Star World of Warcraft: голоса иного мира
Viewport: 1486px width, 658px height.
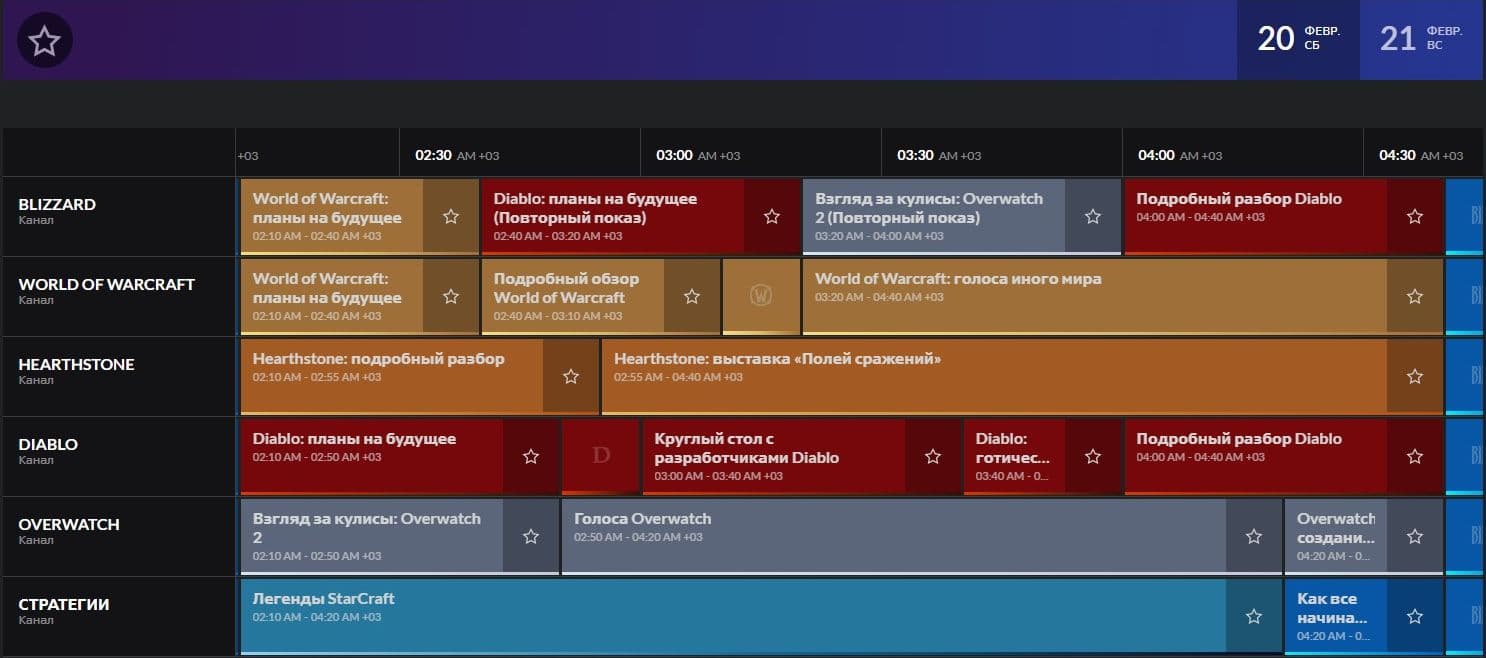click(x=1414, y=296)
